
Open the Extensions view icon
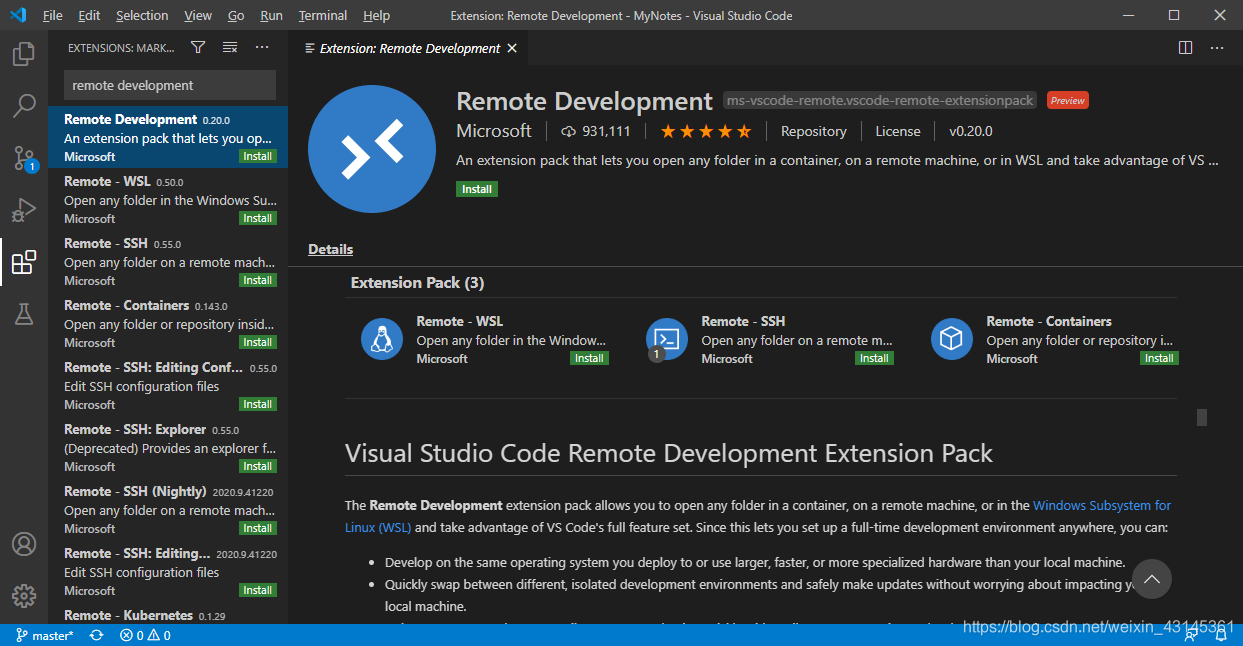coord(24,263)
